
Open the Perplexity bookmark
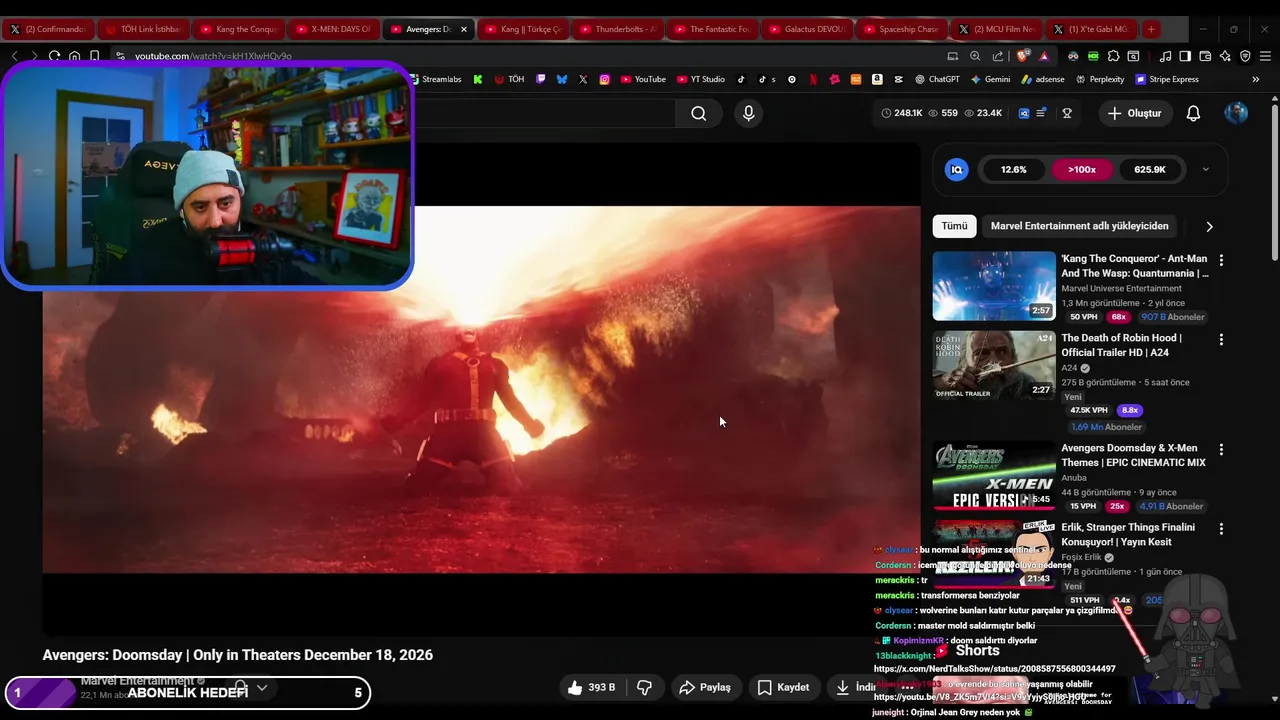pyautogui.click(x=1099, y=79)
